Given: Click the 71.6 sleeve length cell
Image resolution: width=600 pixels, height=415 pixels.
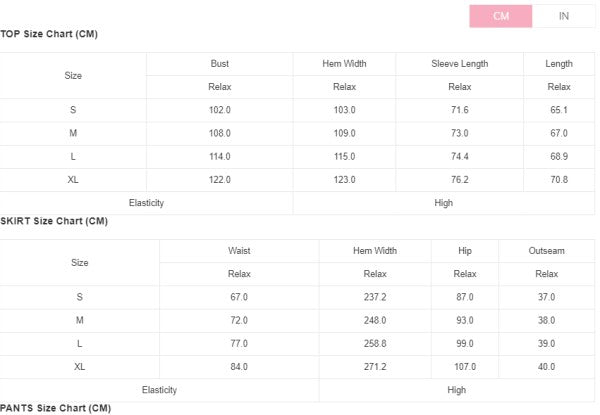Looking at the screenshot, I should pos(459,110).
